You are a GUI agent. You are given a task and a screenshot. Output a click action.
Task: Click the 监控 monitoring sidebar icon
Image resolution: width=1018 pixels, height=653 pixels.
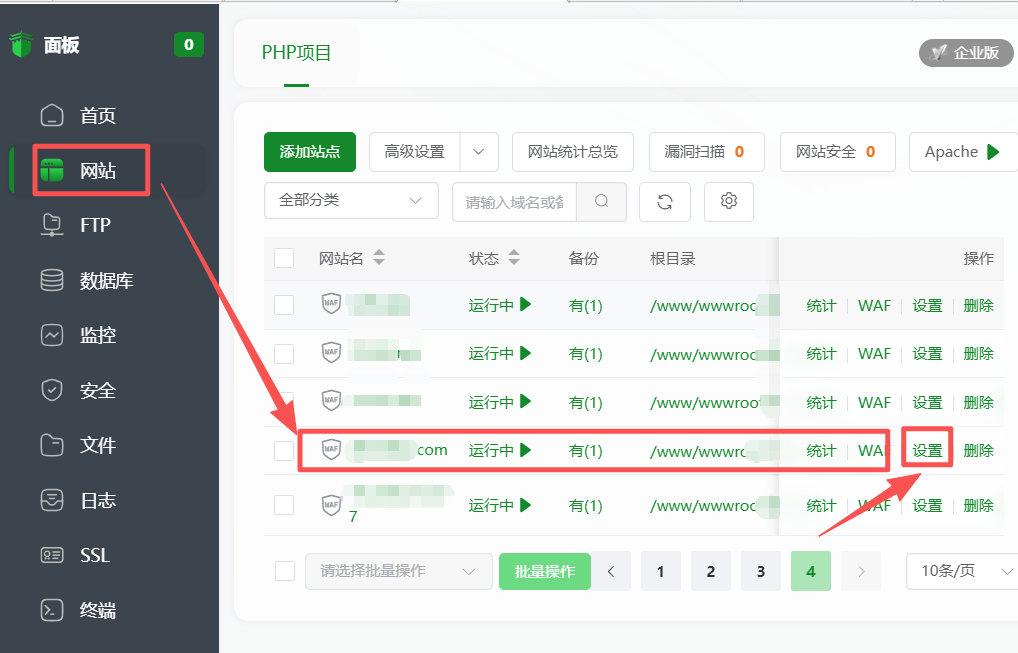click(x=51, y=335)
